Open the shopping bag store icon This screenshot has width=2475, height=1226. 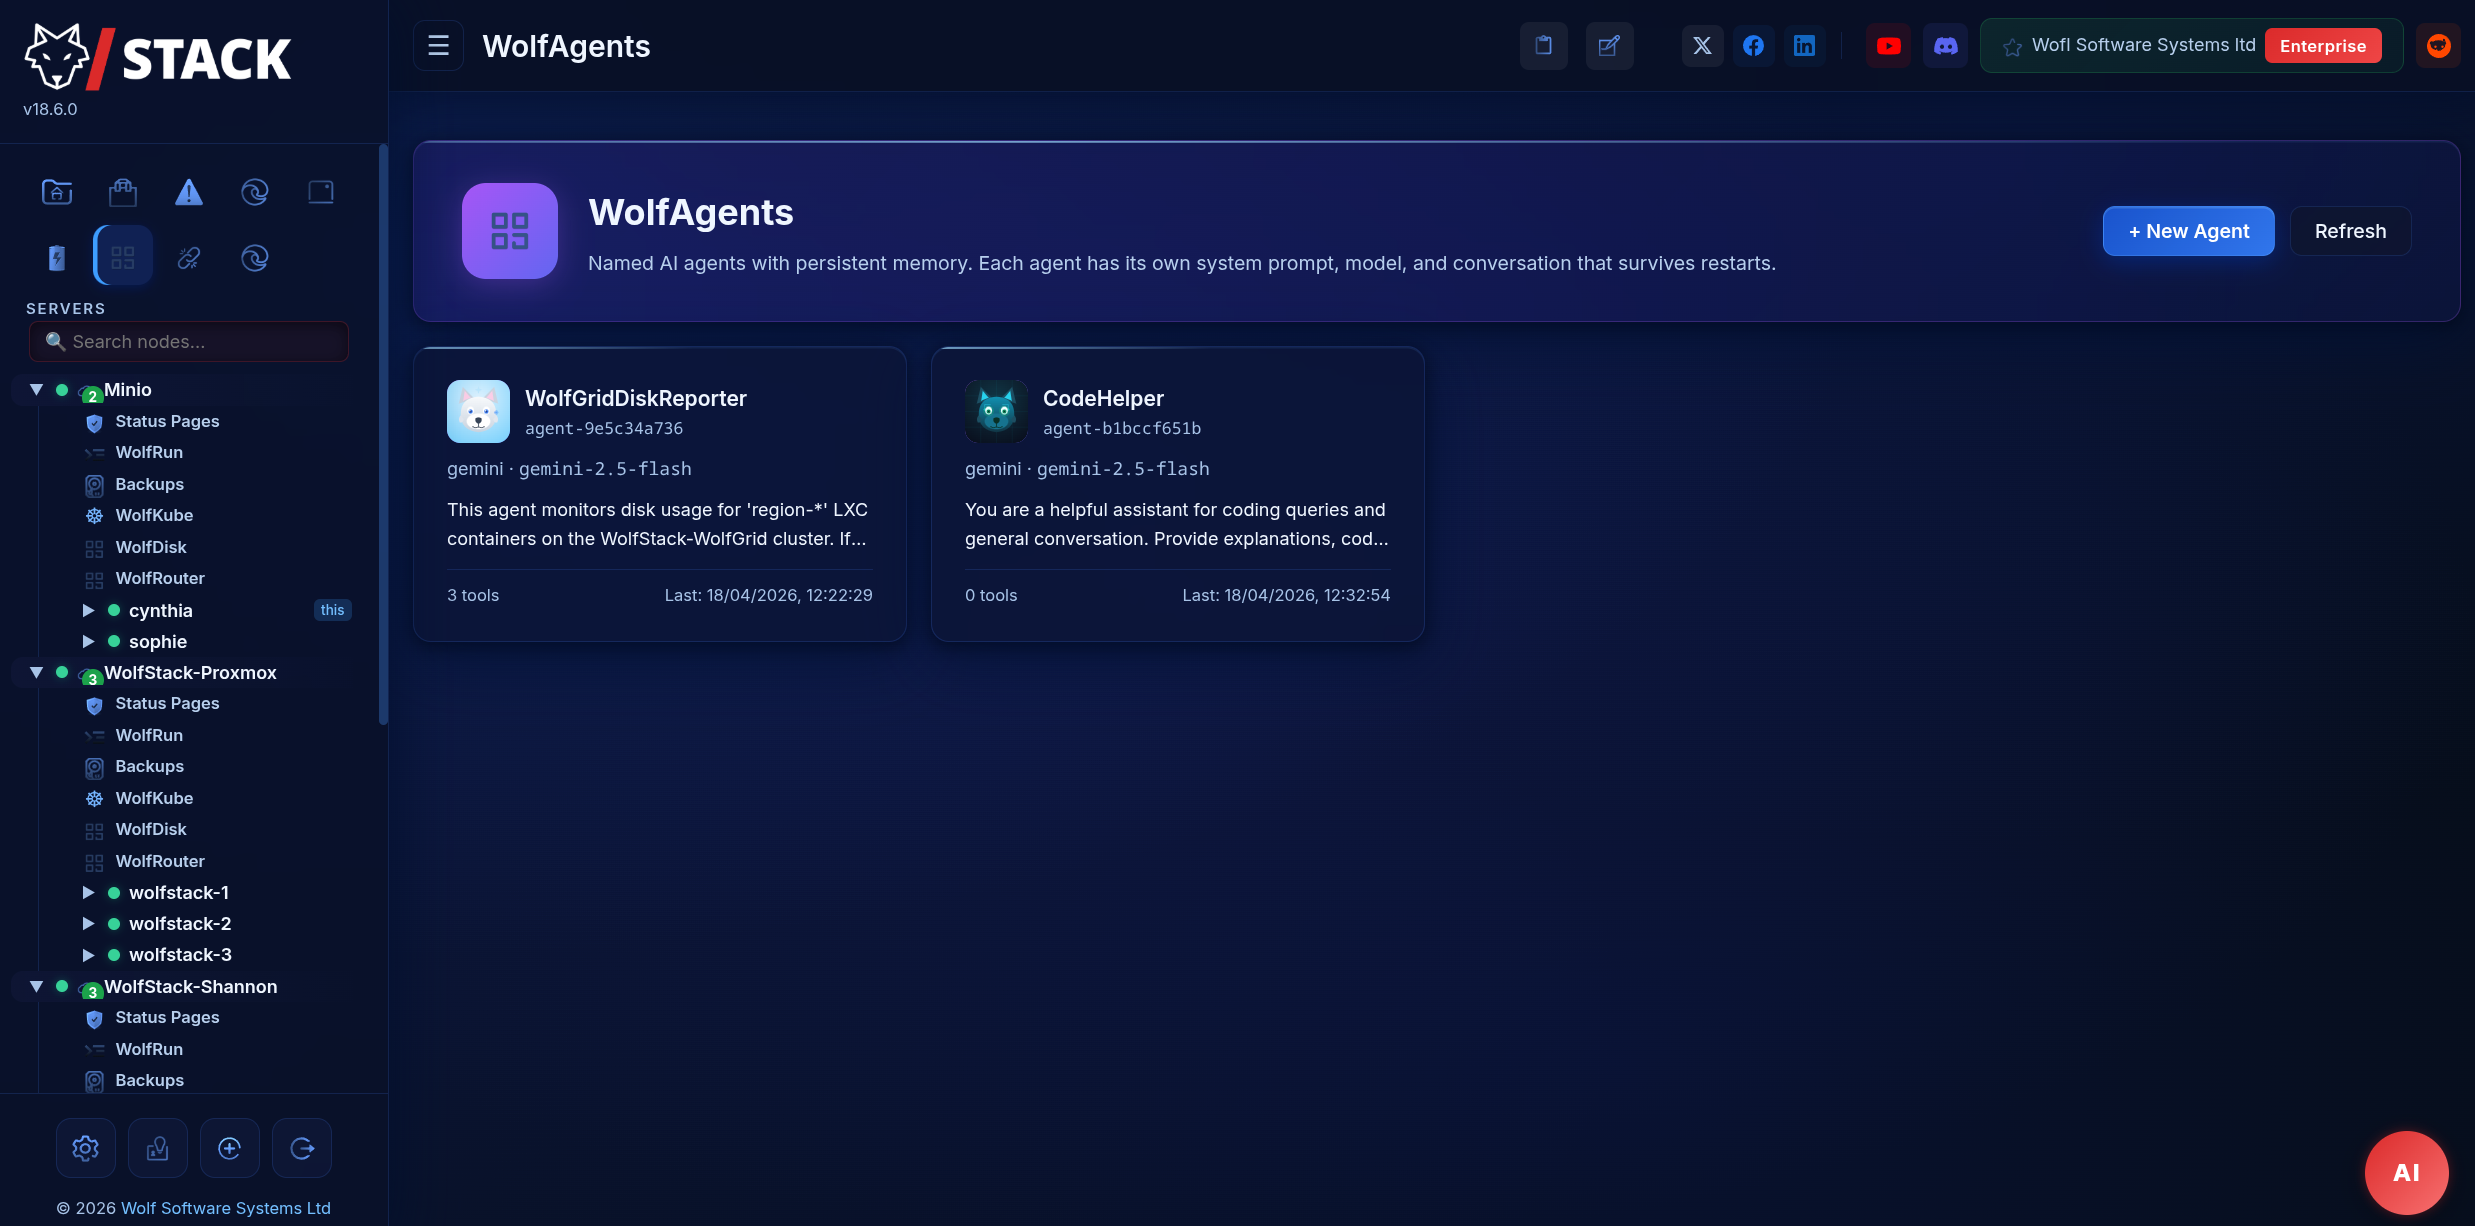(123, 192)
